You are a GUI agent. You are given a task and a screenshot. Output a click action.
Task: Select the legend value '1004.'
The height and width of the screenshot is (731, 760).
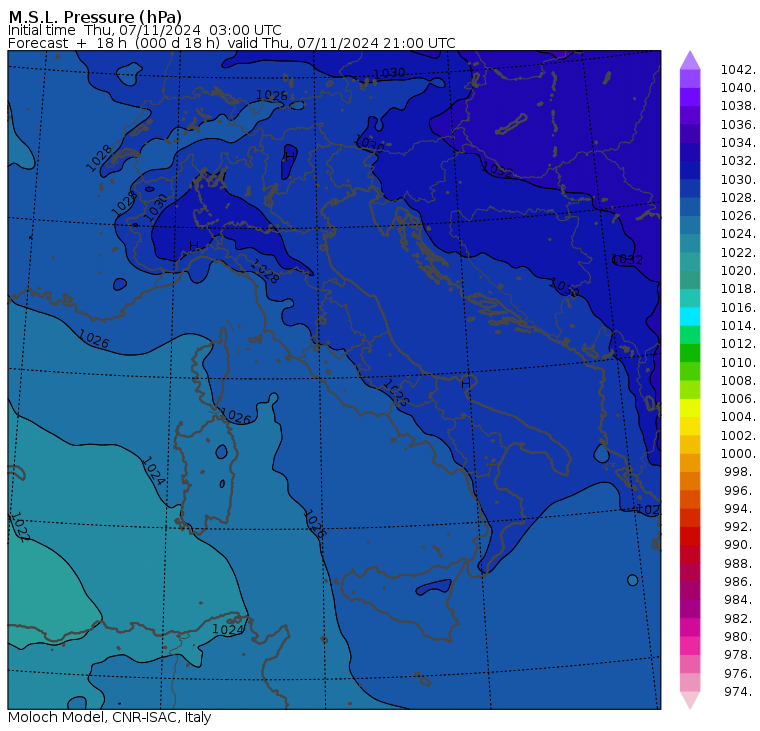(x=738, y=416)
